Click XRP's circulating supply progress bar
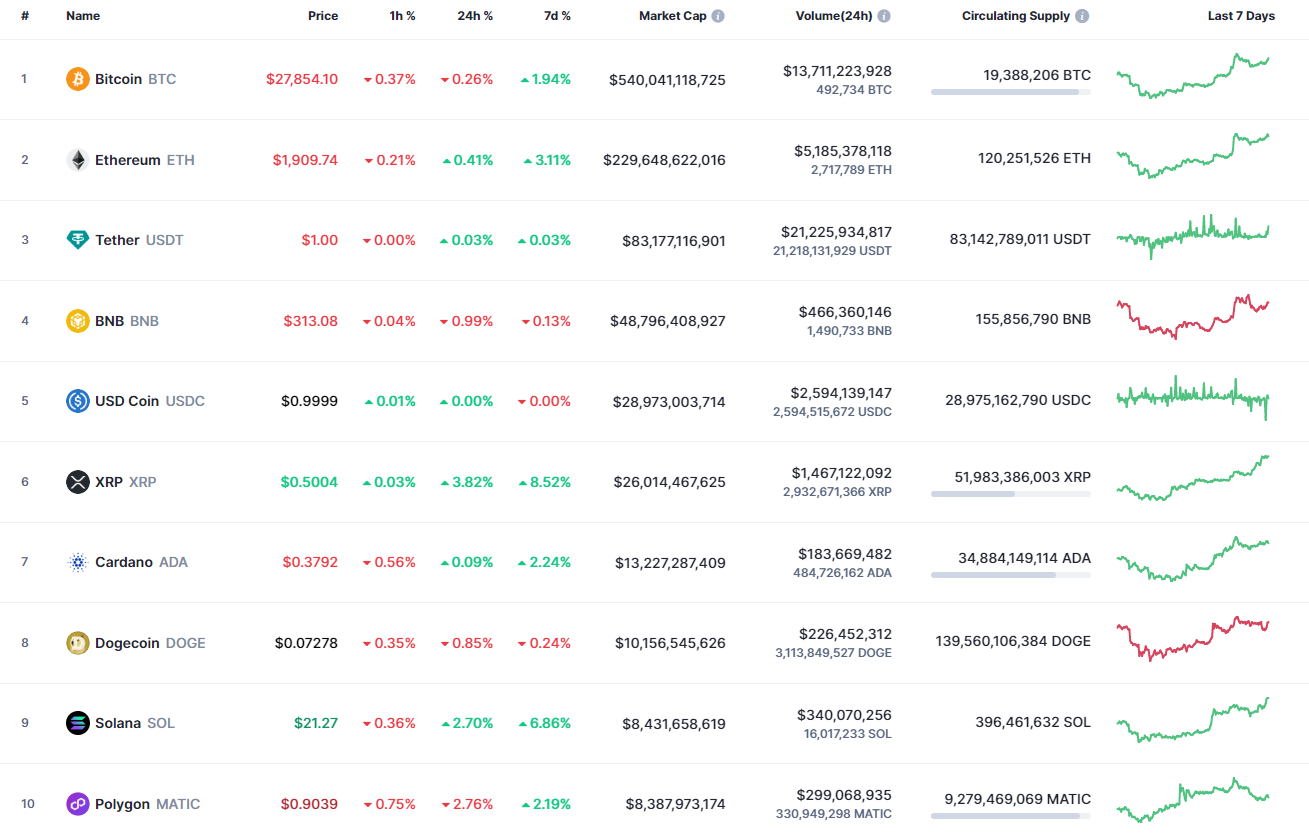 click(x=1010, y=493)
